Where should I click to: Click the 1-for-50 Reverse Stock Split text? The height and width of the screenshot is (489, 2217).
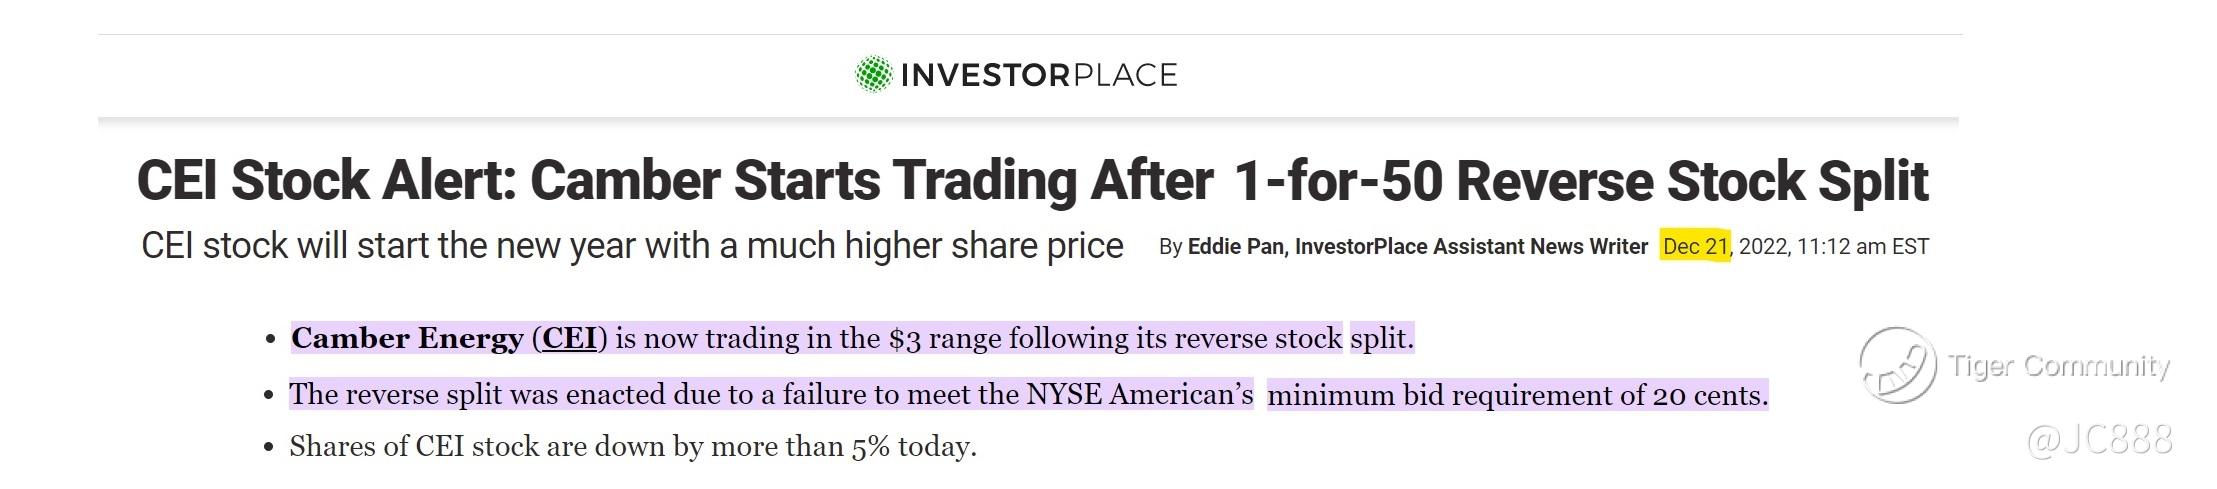1581,181
